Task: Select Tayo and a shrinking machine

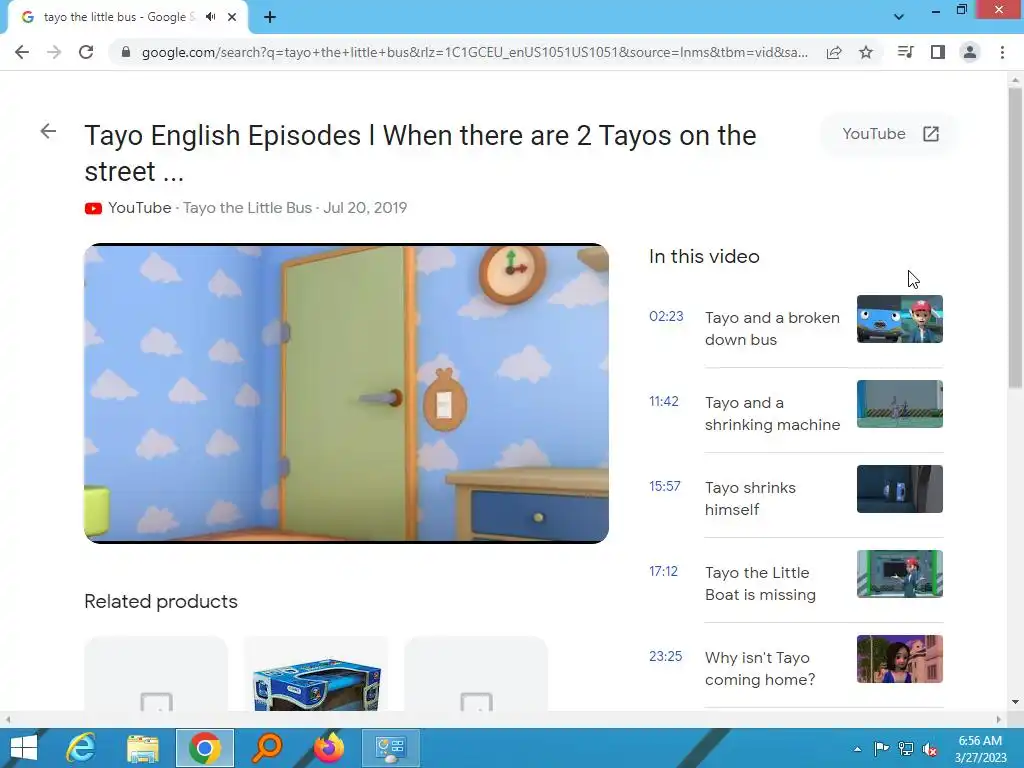Action: 772,413
